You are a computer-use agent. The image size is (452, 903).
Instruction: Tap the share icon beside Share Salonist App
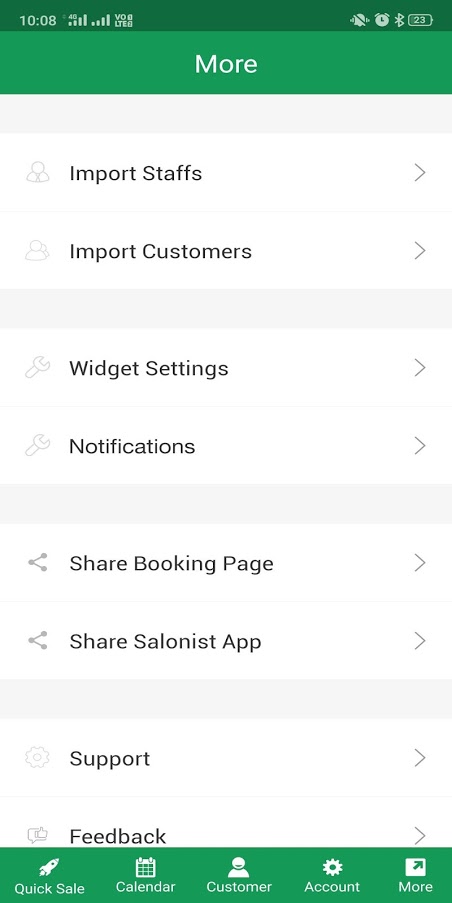[38, 641]
